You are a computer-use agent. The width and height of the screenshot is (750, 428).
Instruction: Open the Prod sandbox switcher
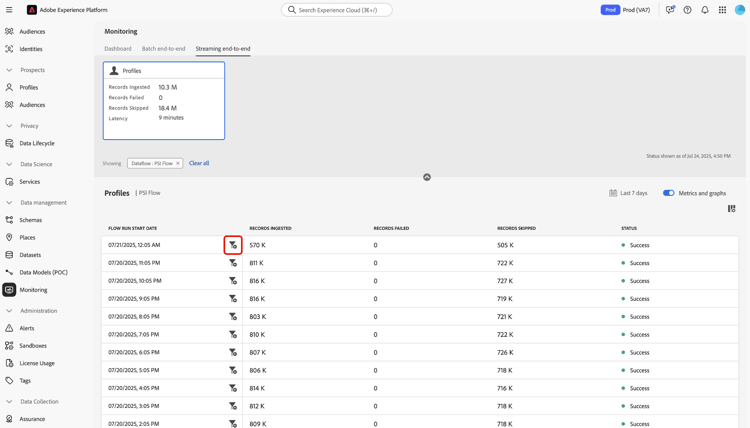click(627, 10)
